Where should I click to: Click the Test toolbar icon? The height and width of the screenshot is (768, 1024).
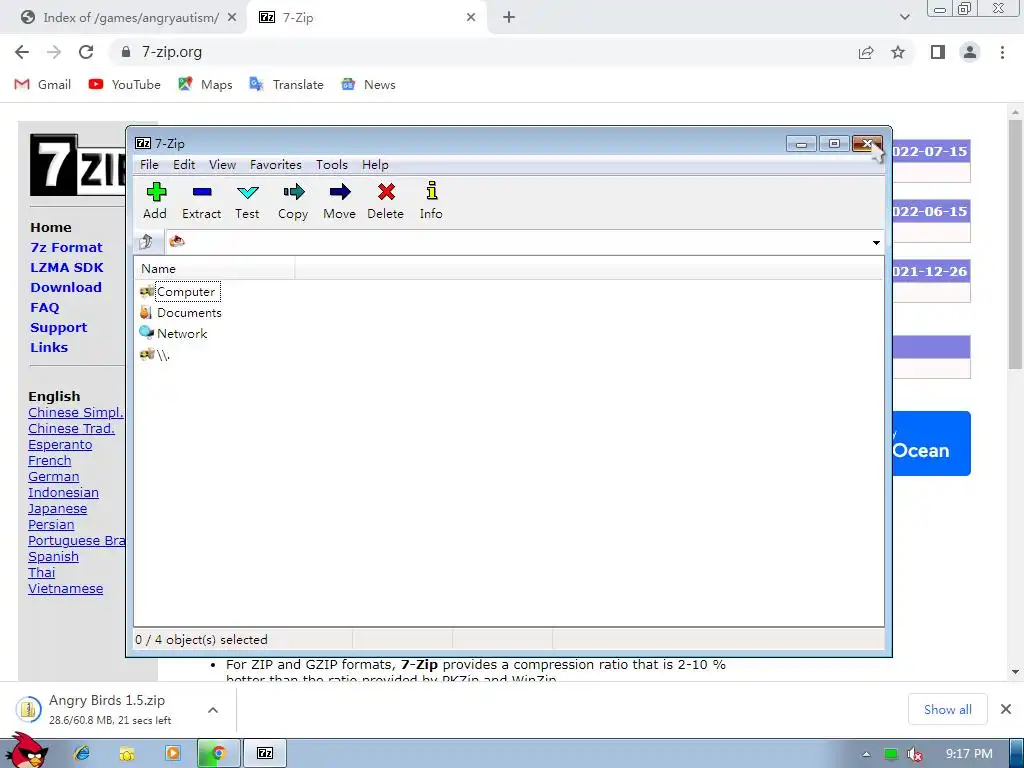[x=248, y=201]
